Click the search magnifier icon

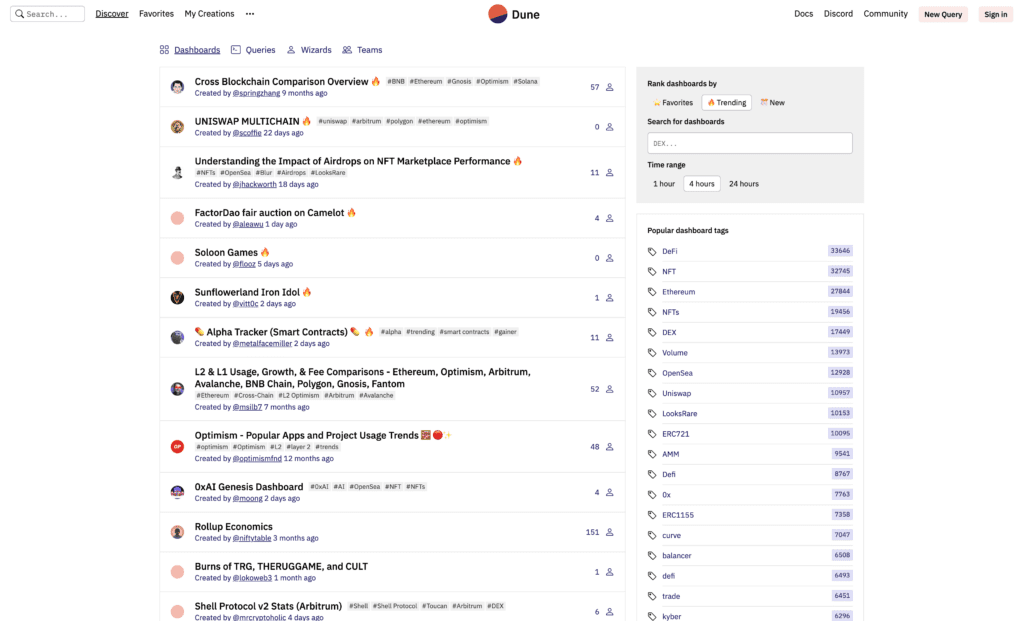(20, 14)
